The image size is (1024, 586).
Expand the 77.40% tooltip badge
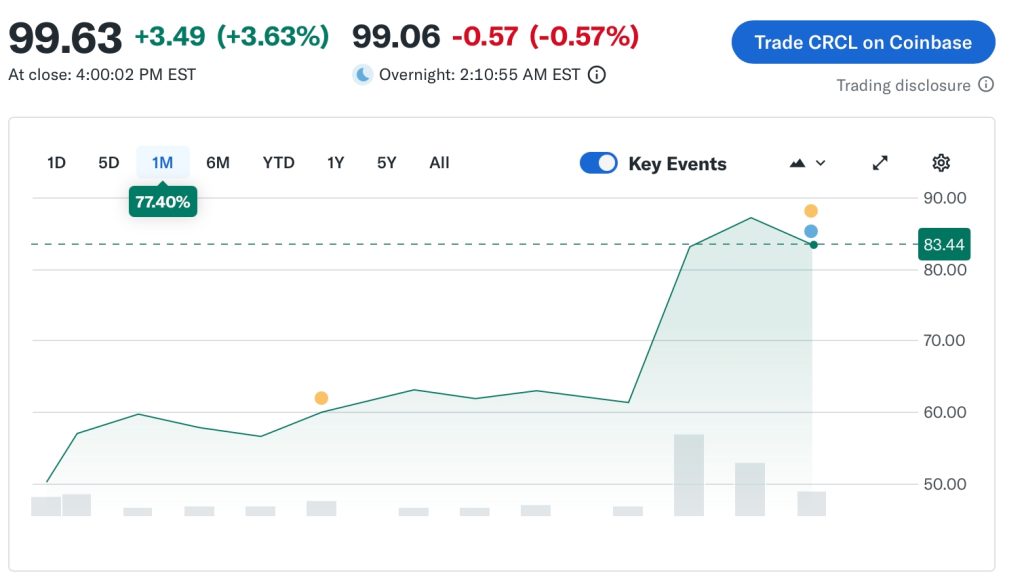[162, 201]
